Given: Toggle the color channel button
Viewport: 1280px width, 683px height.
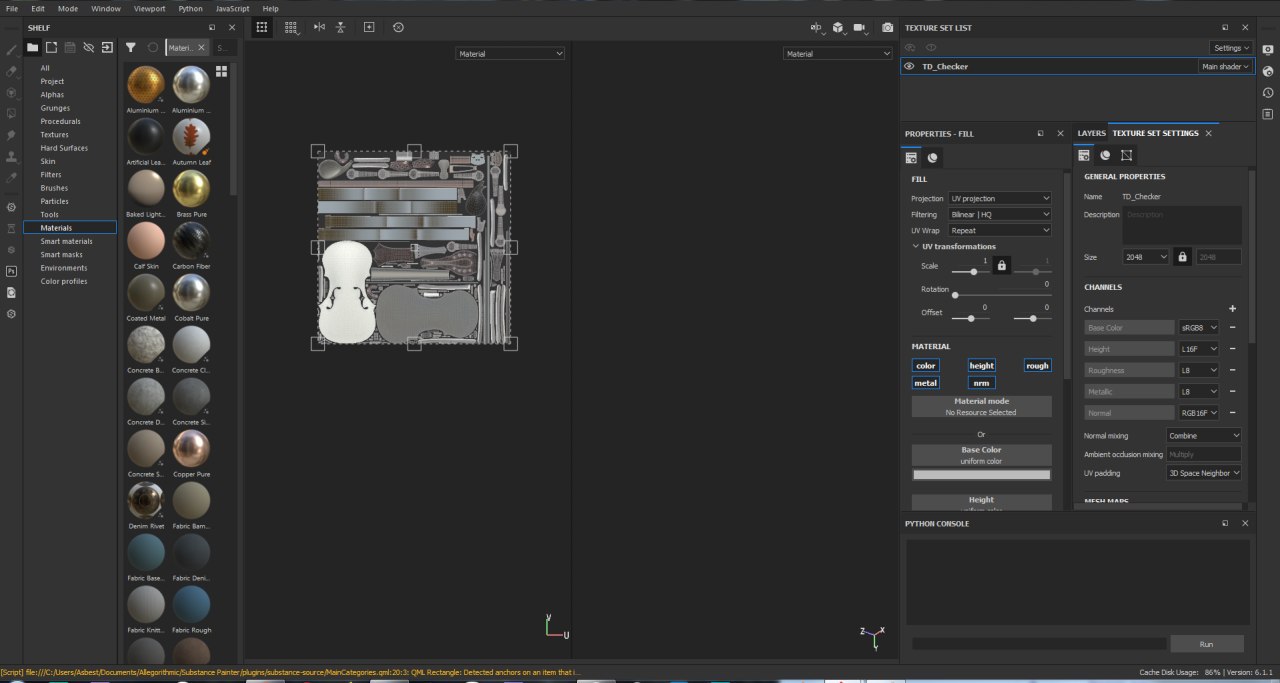Looking at the screenshot, I should point(926,366).
